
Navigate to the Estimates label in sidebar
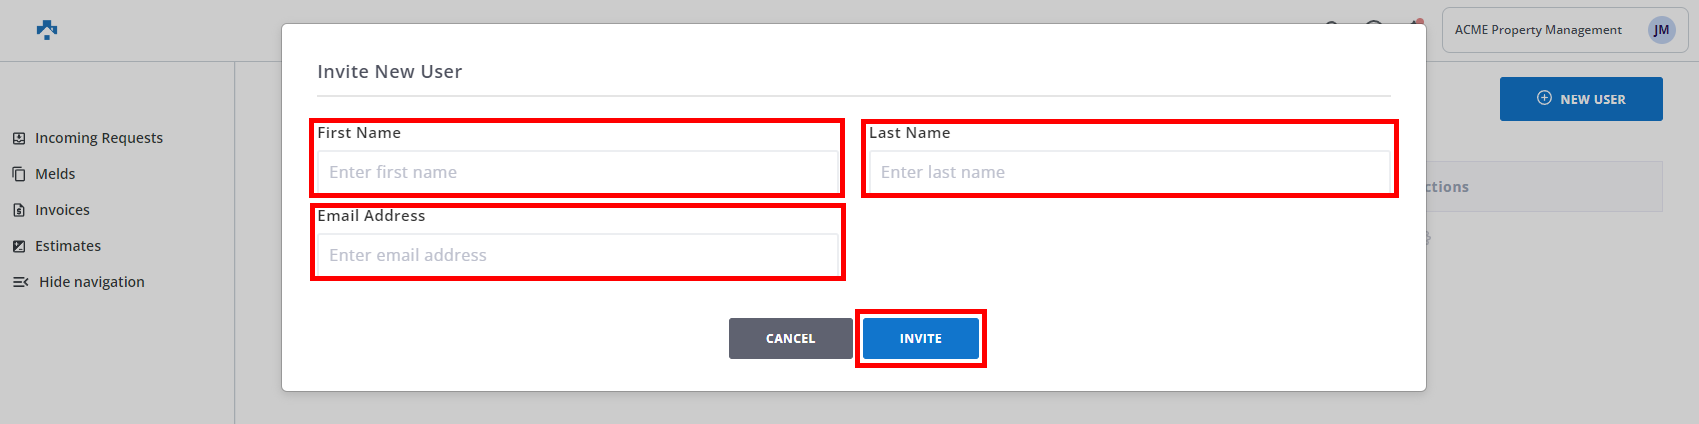click(x=68, y=246)
